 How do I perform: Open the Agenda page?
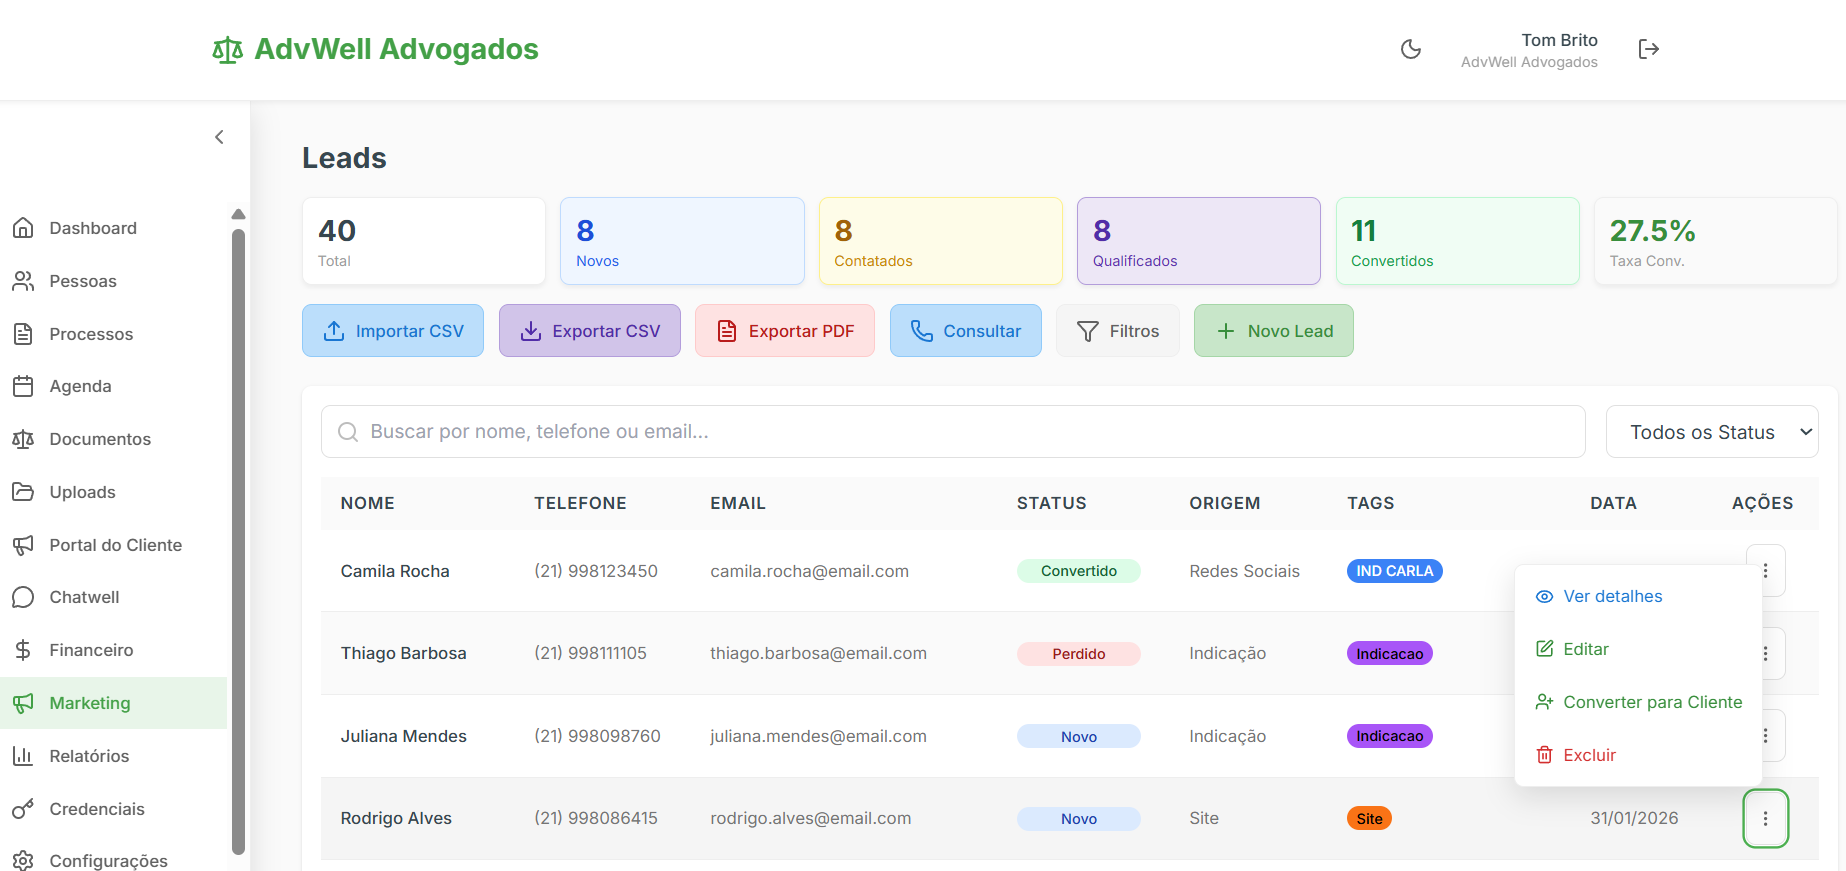(114, 386)
